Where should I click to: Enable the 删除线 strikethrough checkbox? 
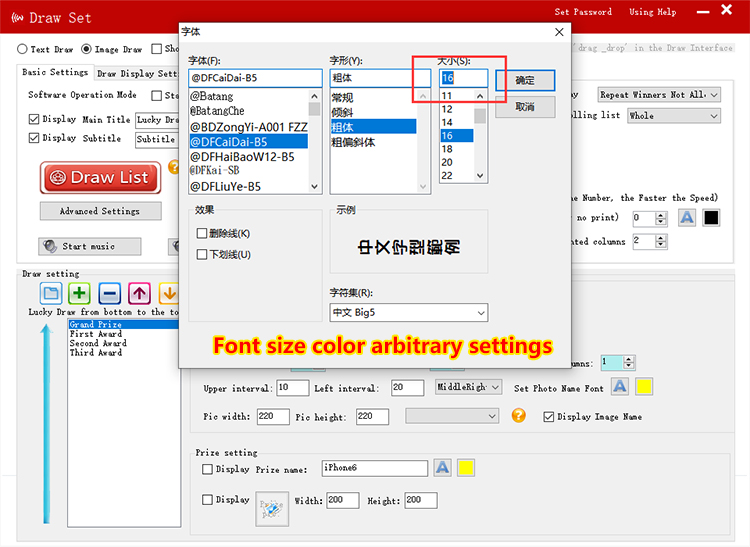[203, 233]
